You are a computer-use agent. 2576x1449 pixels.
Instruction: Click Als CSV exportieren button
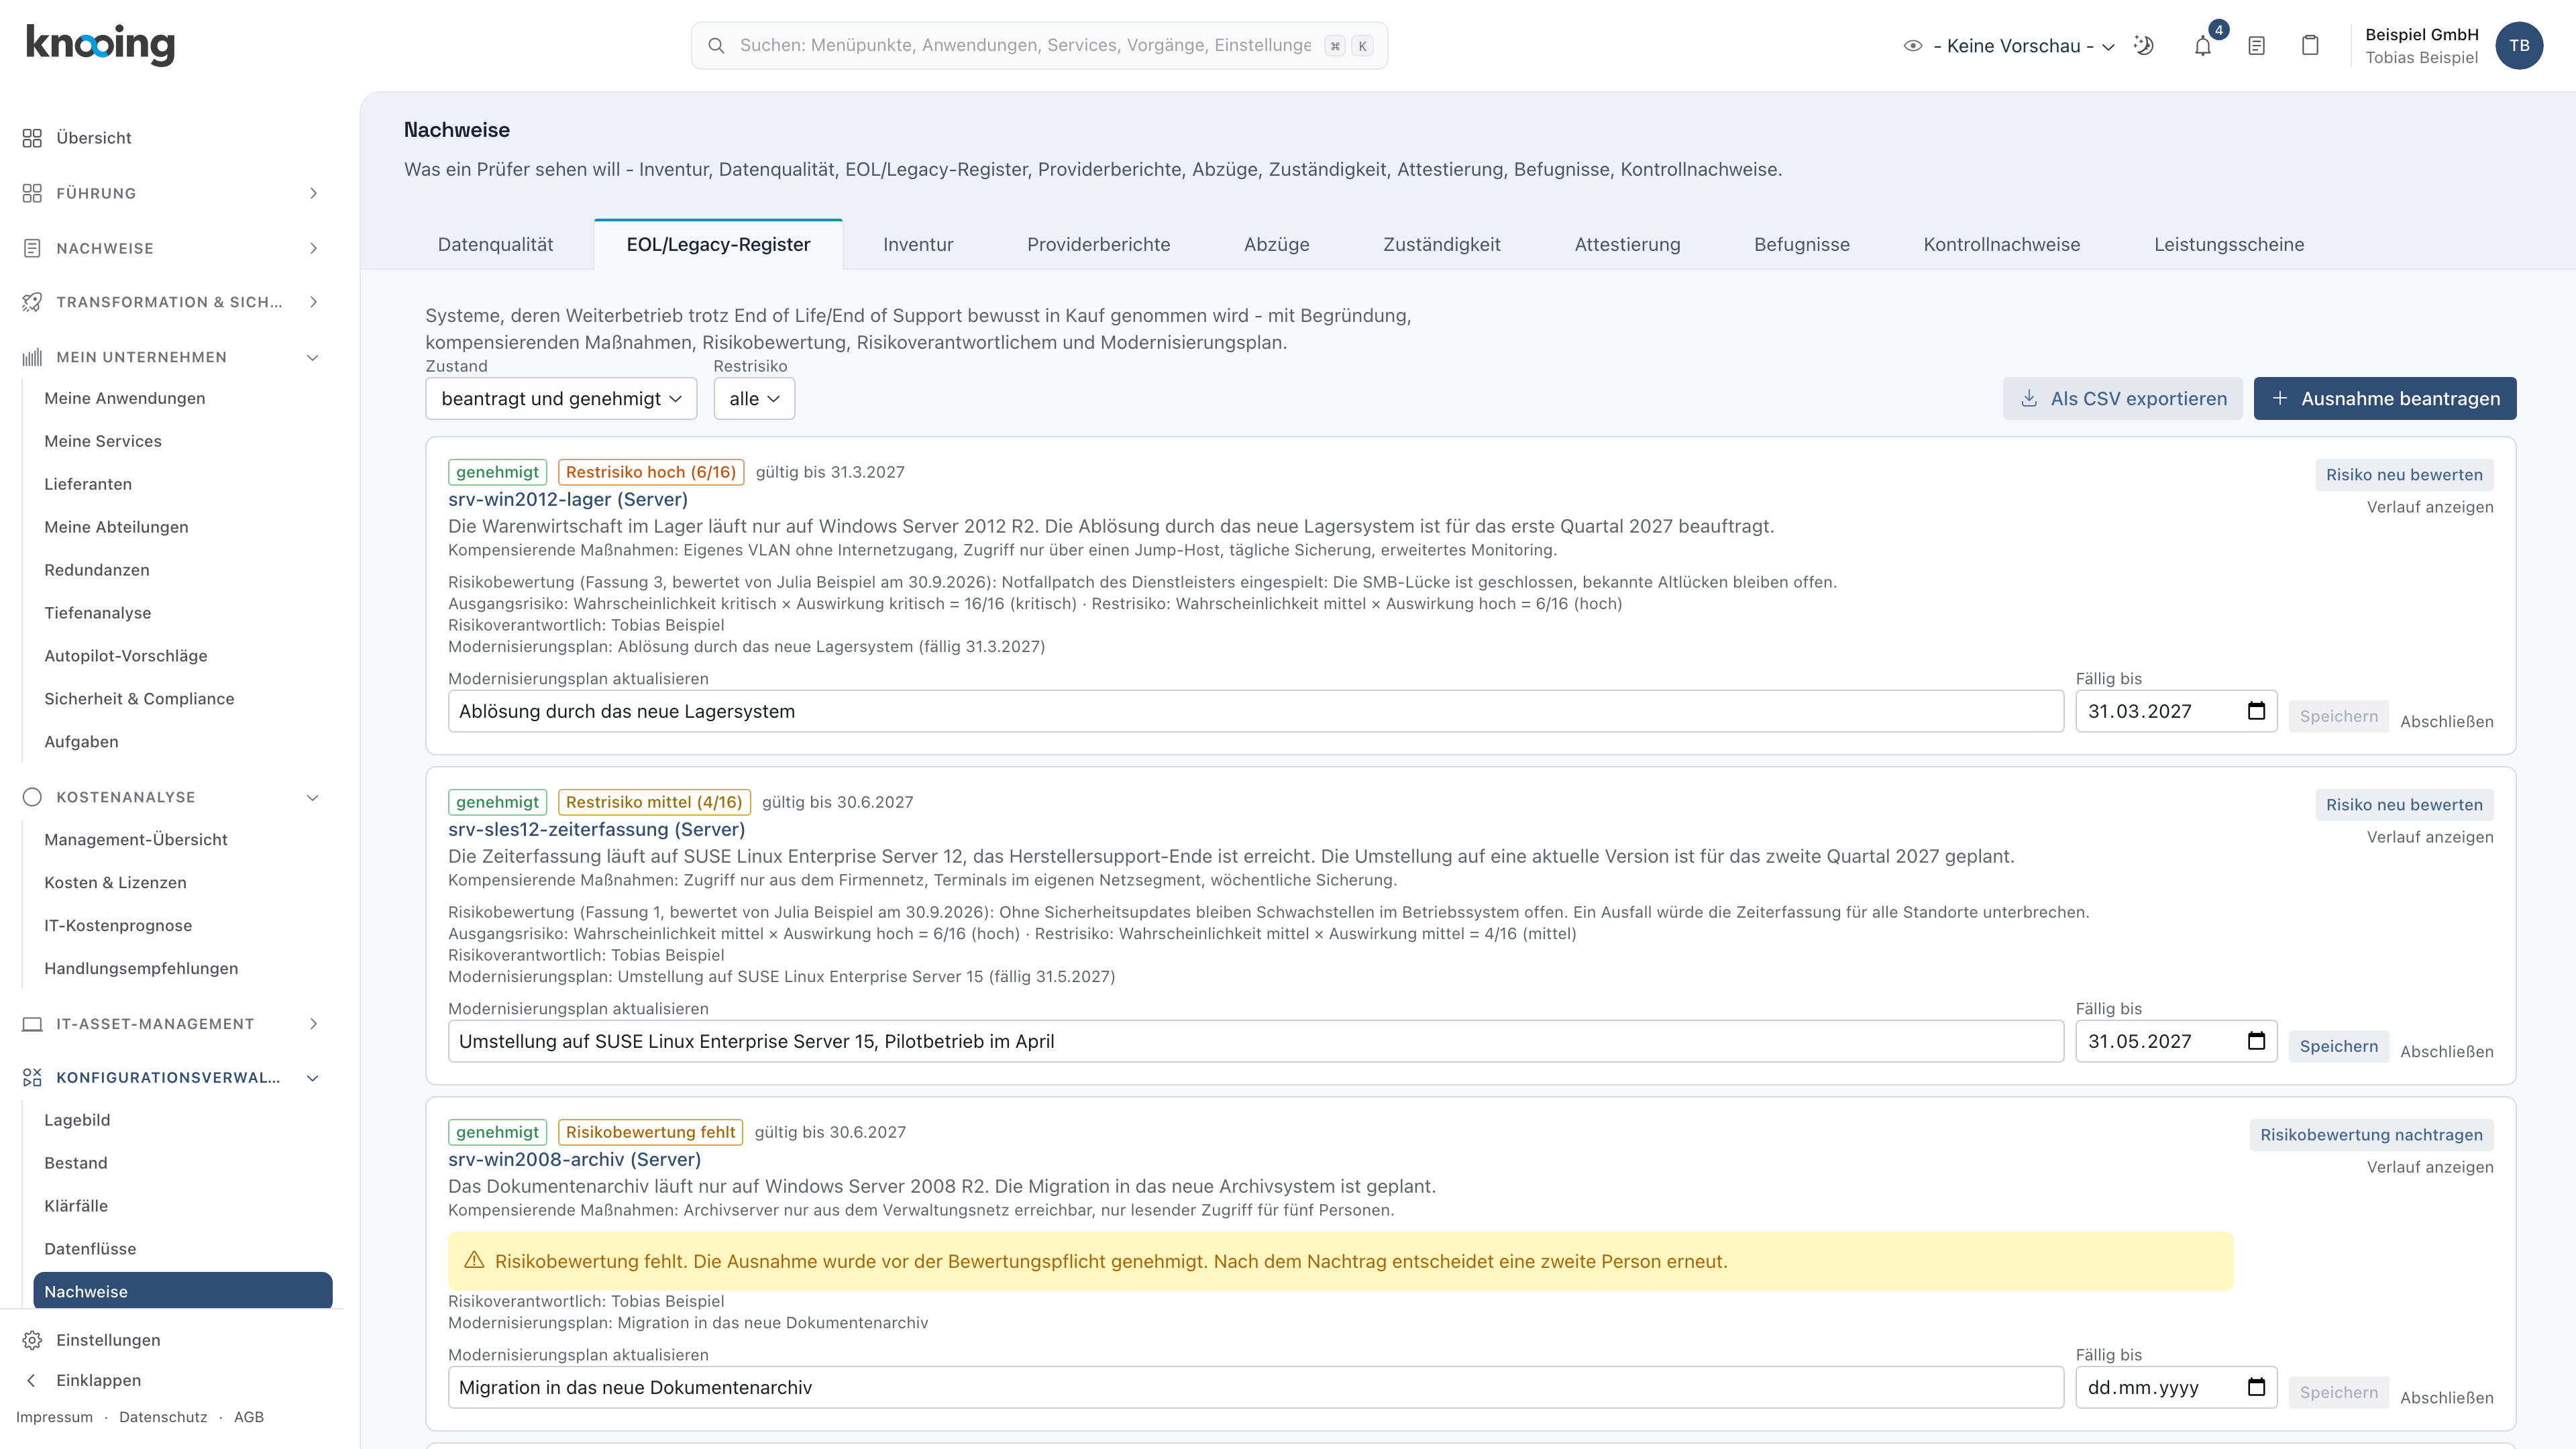[x=2122, y=399]
